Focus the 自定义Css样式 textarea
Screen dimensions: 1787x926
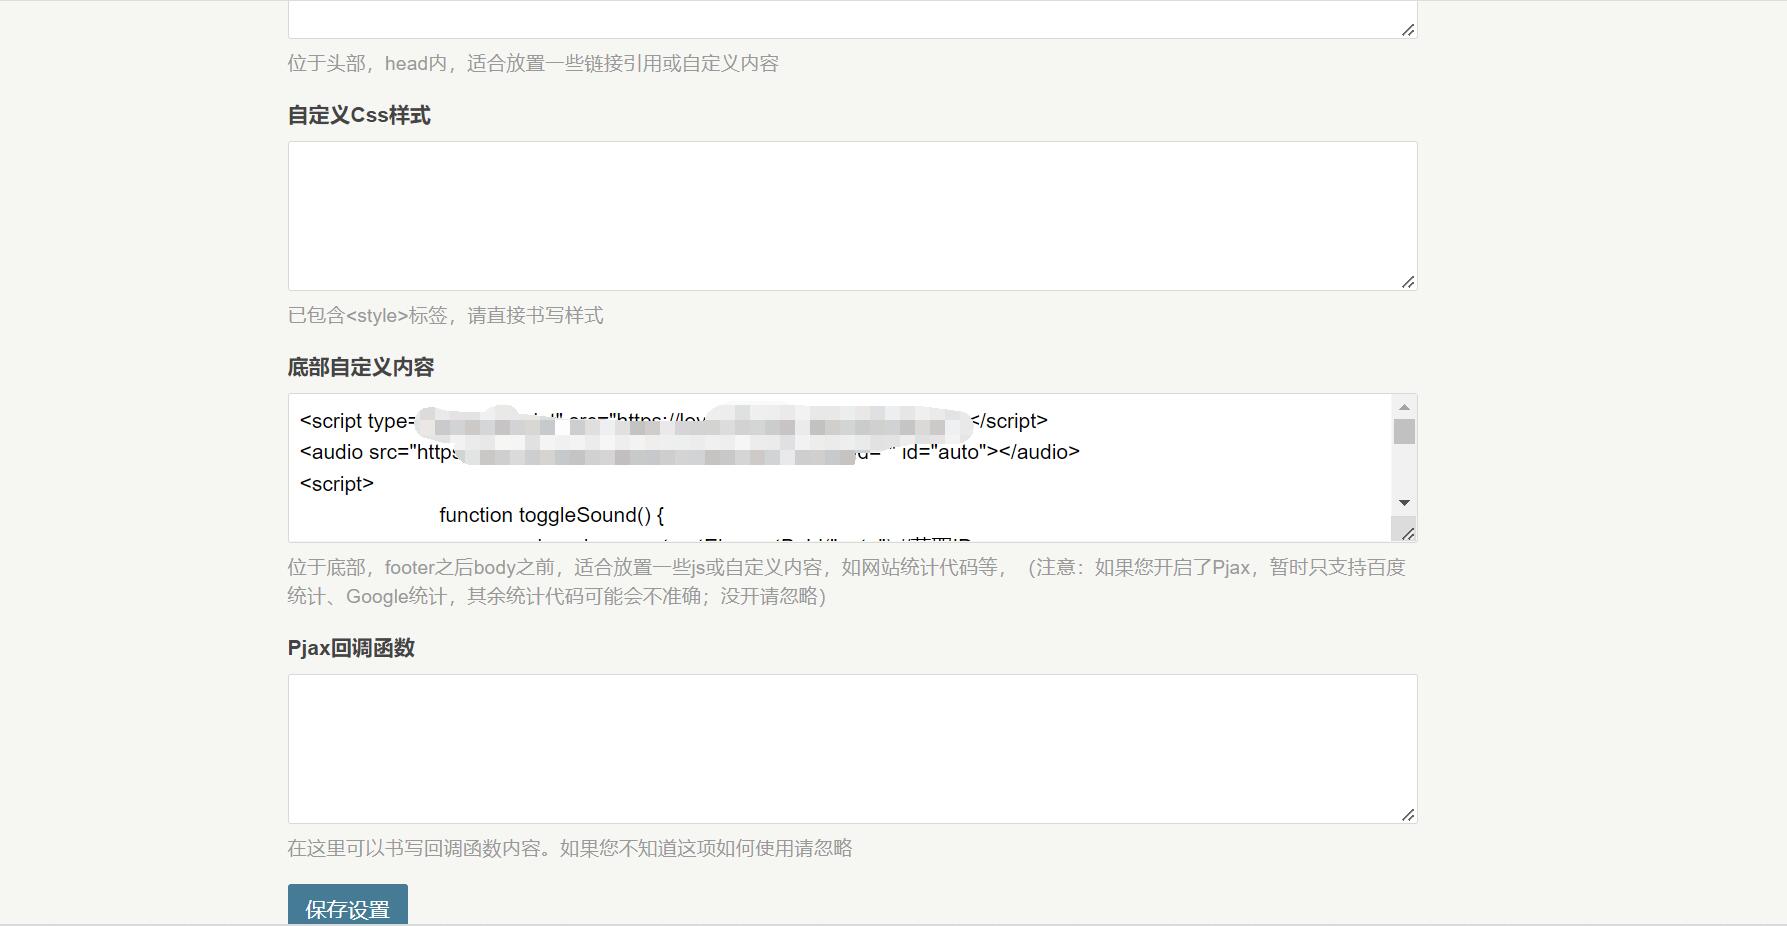pos(852,216)
